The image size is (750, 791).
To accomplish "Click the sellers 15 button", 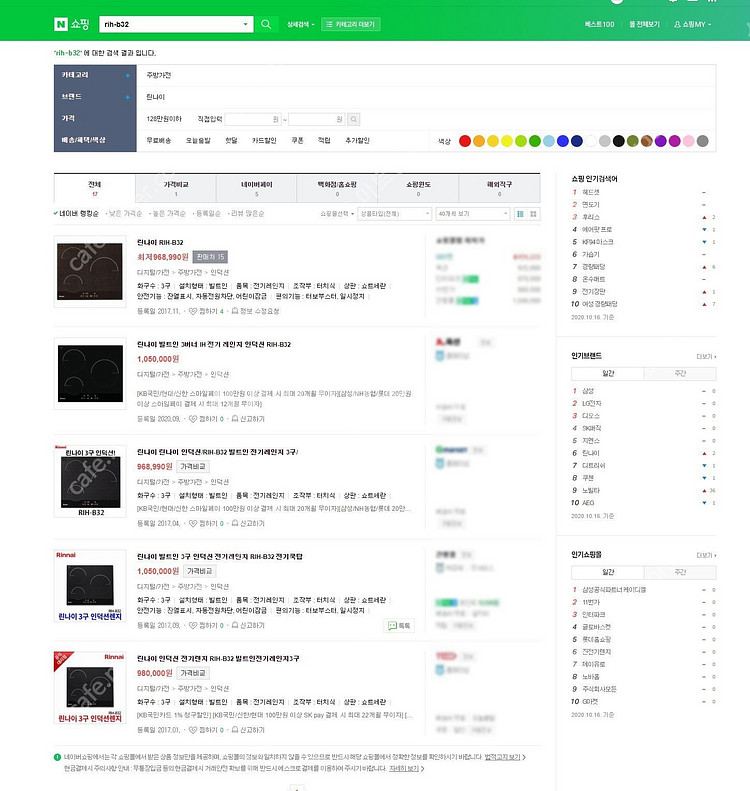I will point(210,257).
